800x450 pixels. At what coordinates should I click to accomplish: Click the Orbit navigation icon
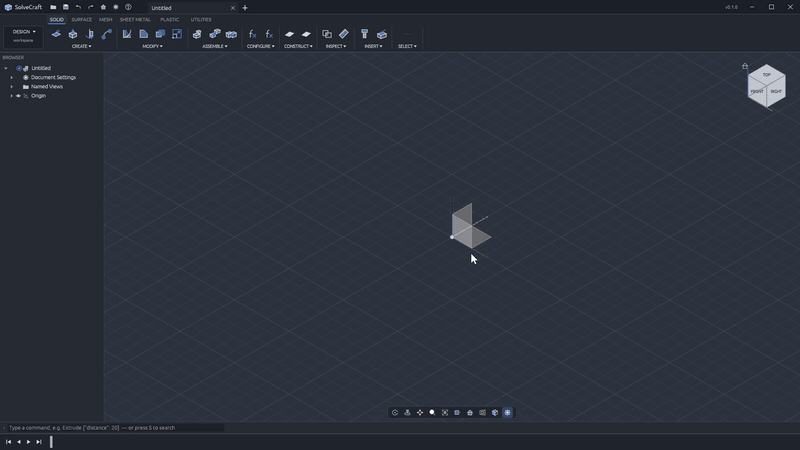point(395,412)
